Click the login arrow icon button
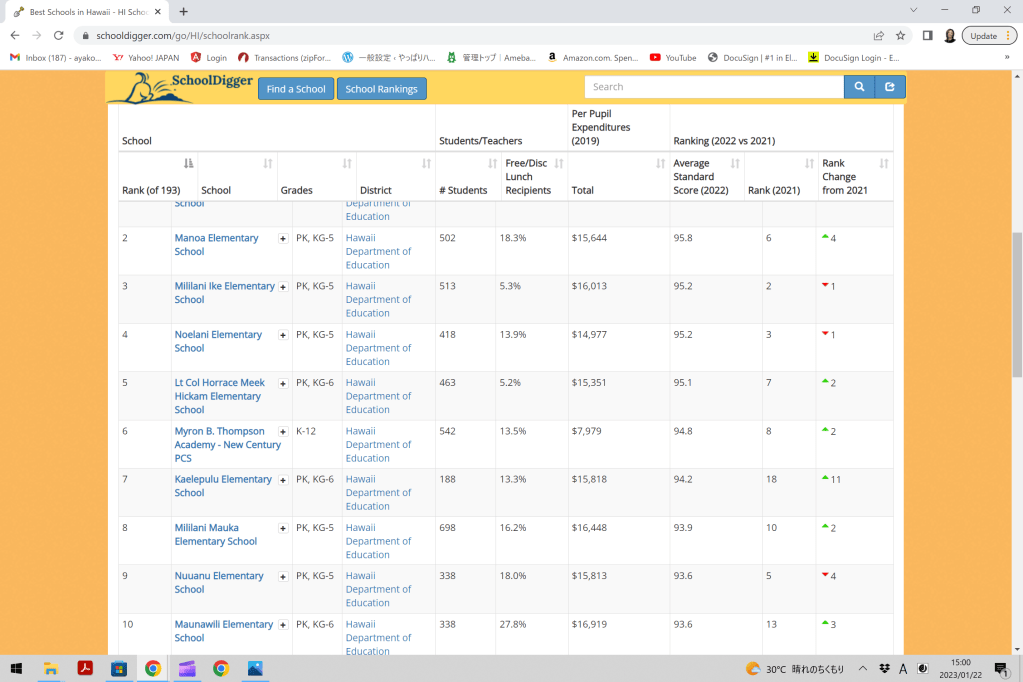This screenshot has height=682, width=1023. pyautogui.click(x=889, y=88)
